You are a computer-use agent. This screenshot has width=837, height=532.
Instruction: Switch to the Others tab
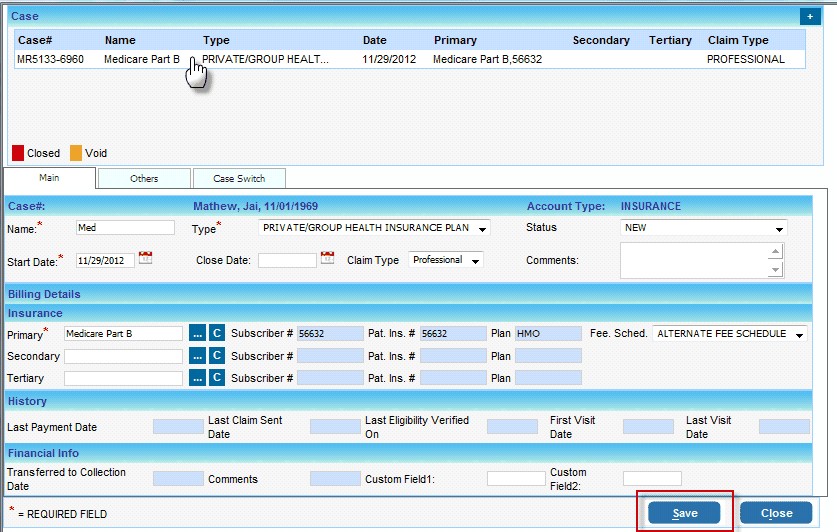(x=144, y=178)
